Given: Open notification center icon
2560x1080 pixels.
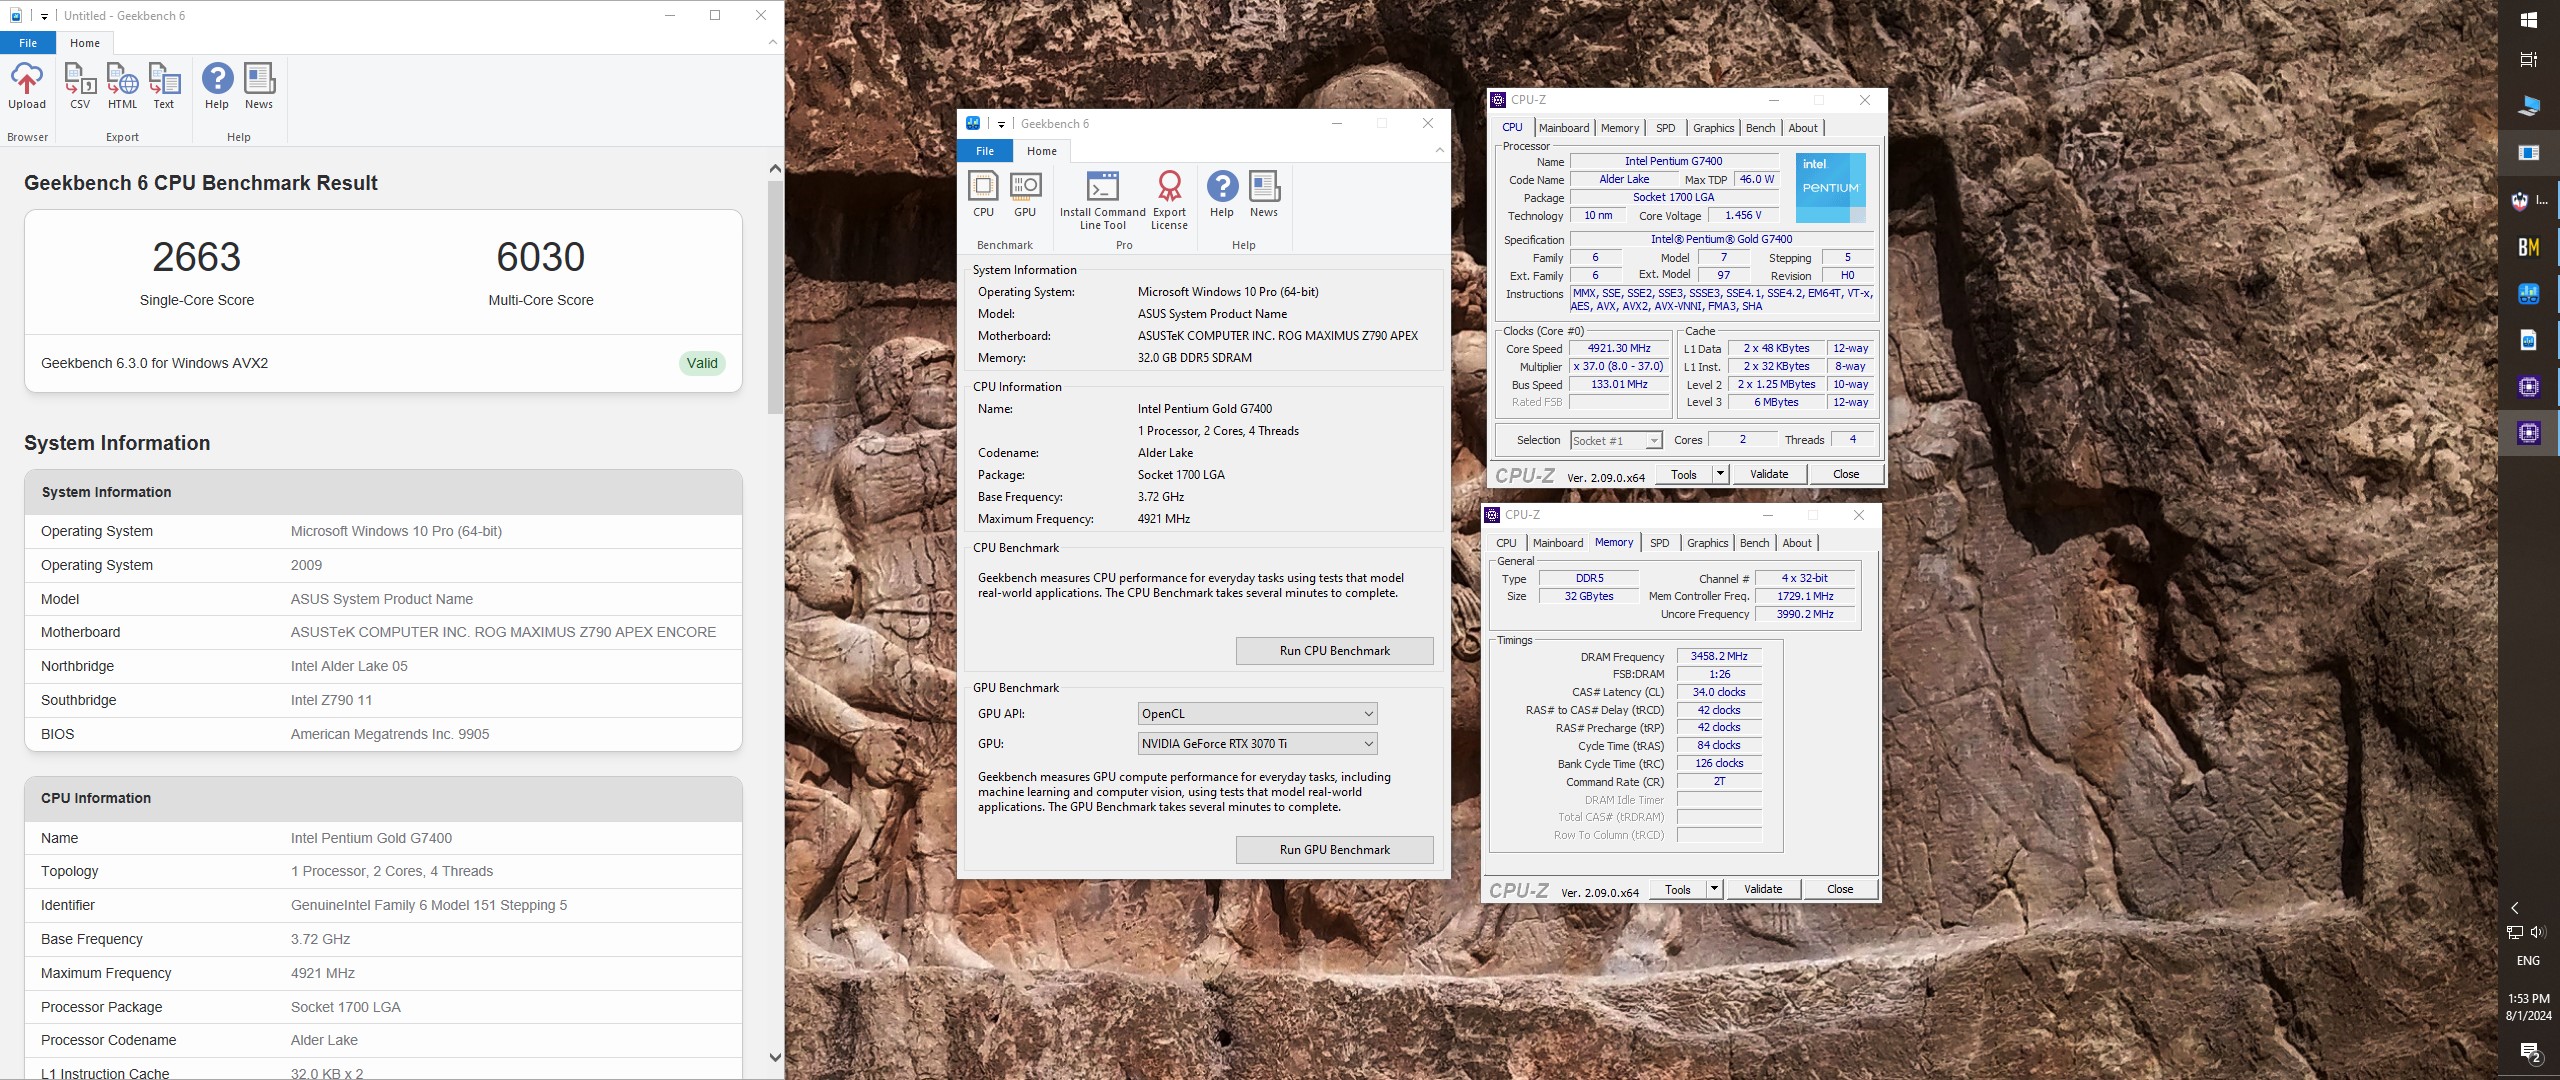Looking at the screenshot, I should pyautogui.click(x=2529, y=1053).
